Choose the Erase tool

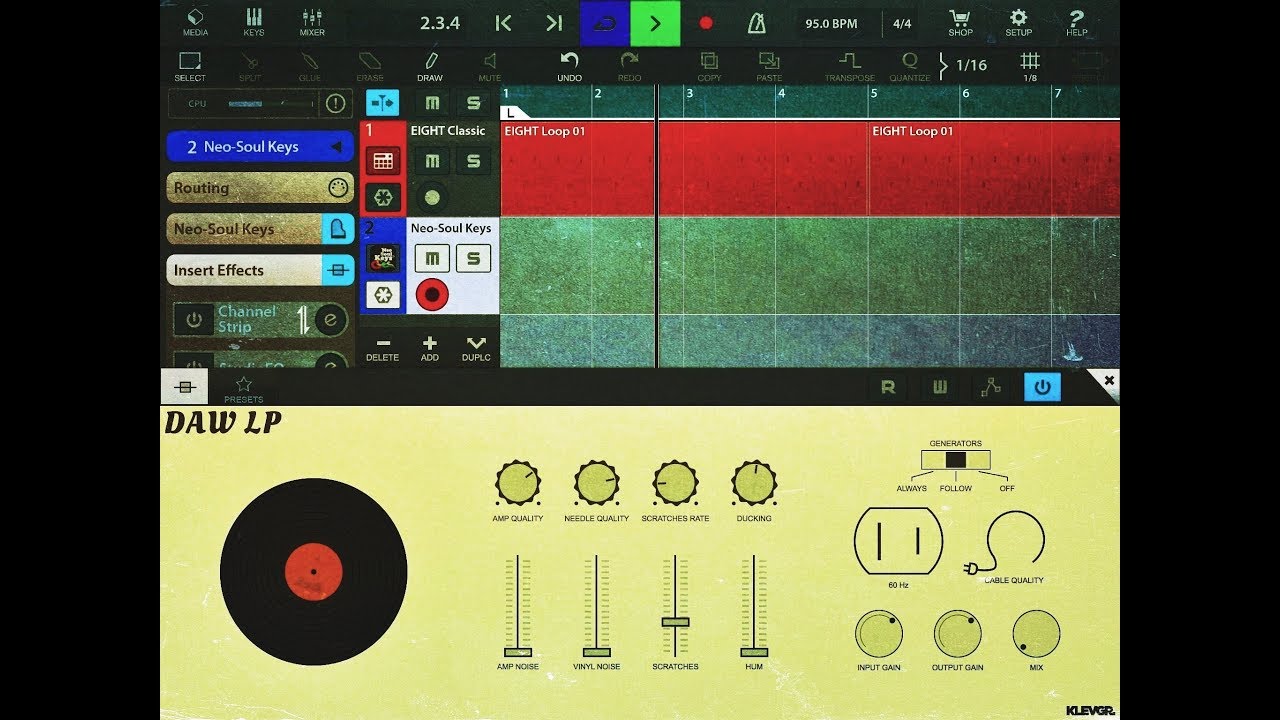click(370, 66)
